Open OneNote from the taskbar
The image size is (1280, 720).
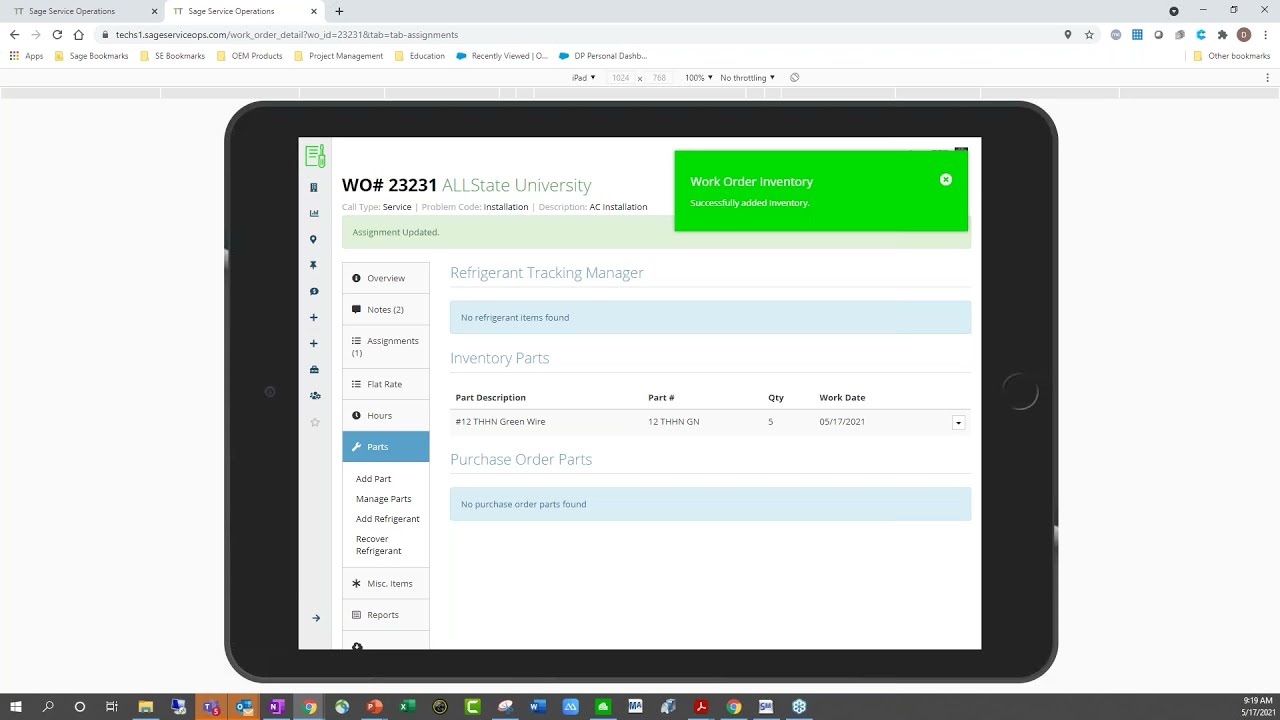pyautogui.click(x=276, y=707)
